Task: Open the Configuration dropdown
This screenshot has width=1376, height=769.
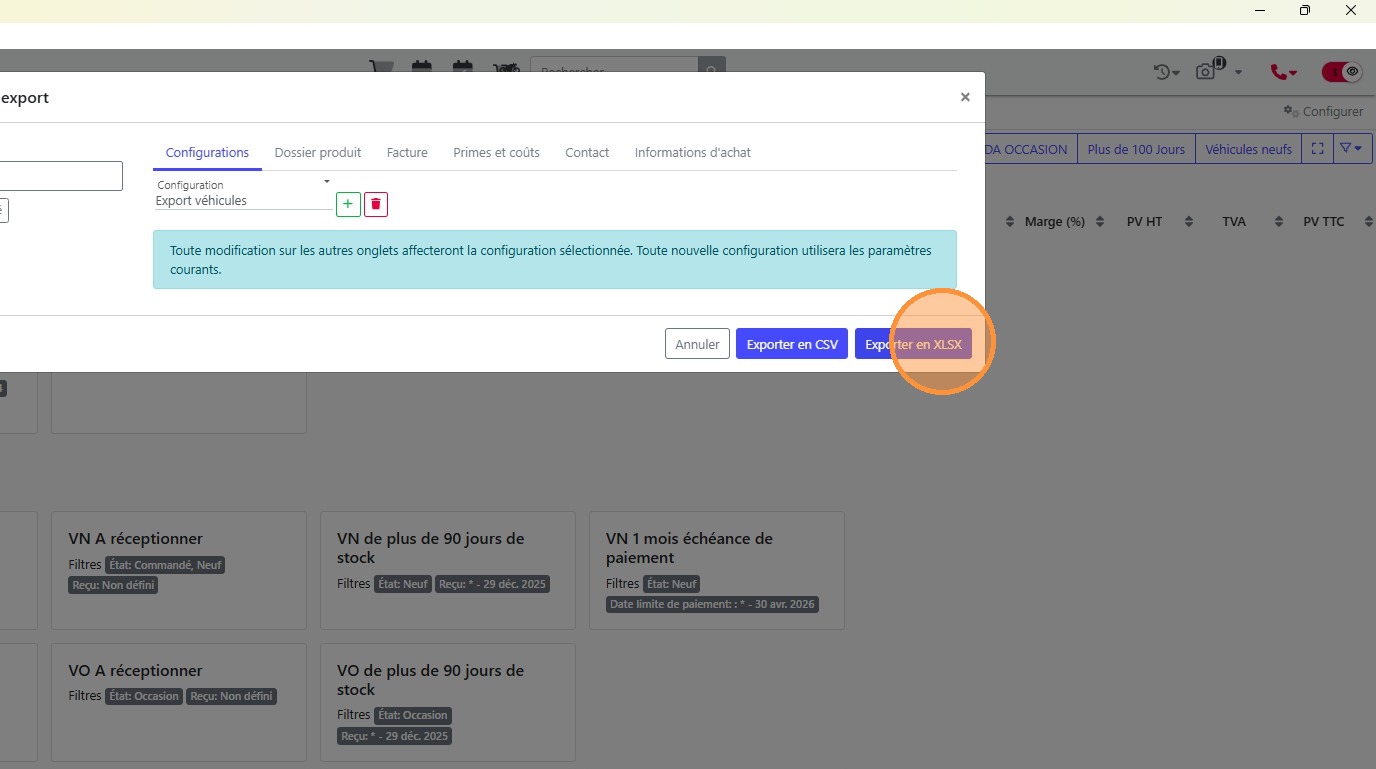Action: 243,194
